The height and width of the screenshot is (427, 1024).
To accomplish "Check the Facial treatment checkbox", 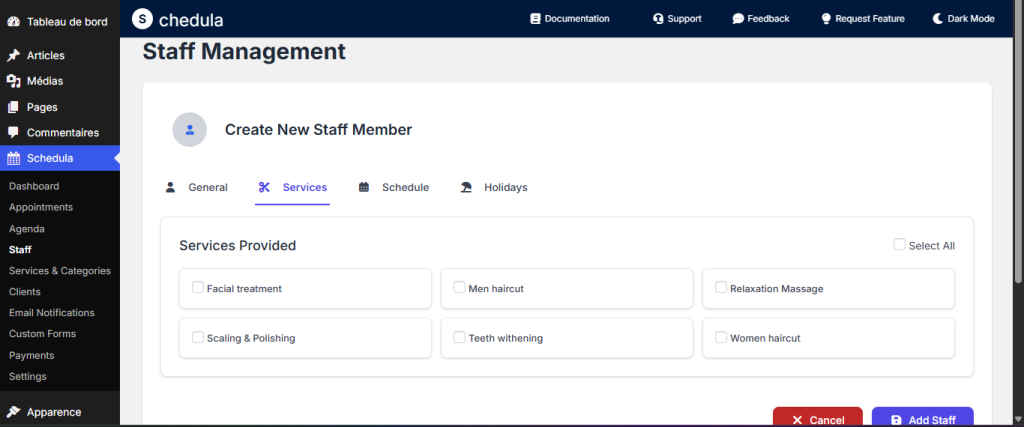I will click(198, 288).
